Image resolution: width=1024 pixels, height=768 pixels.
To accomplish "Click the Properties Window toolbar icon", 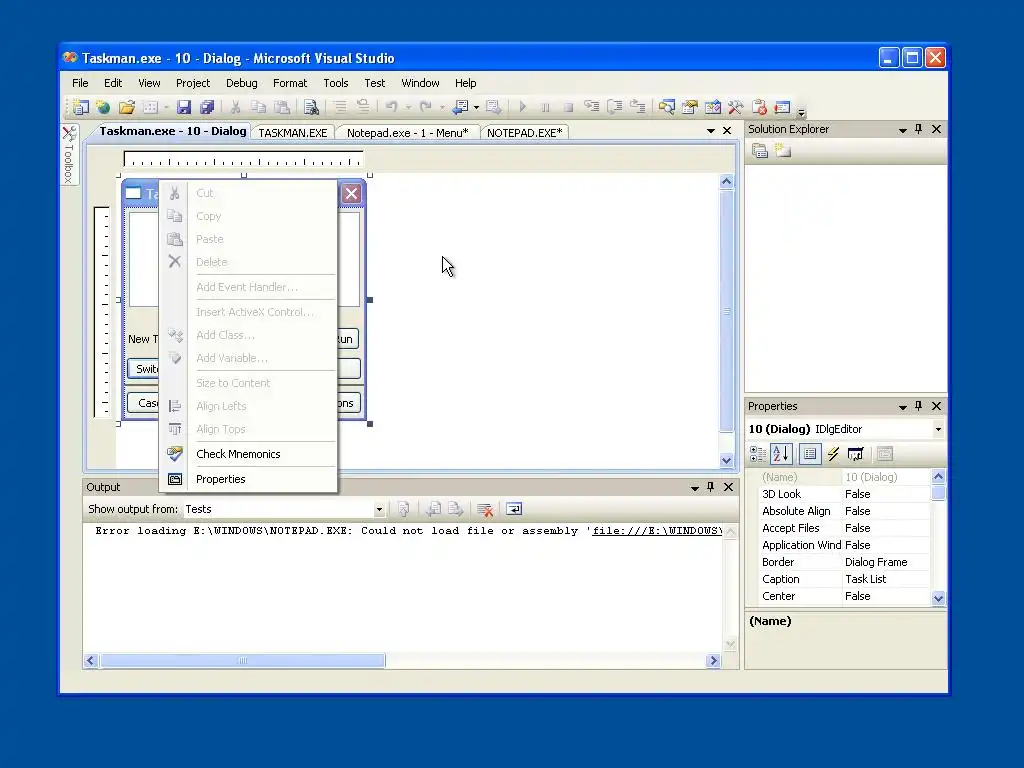I will pos(690,107).
